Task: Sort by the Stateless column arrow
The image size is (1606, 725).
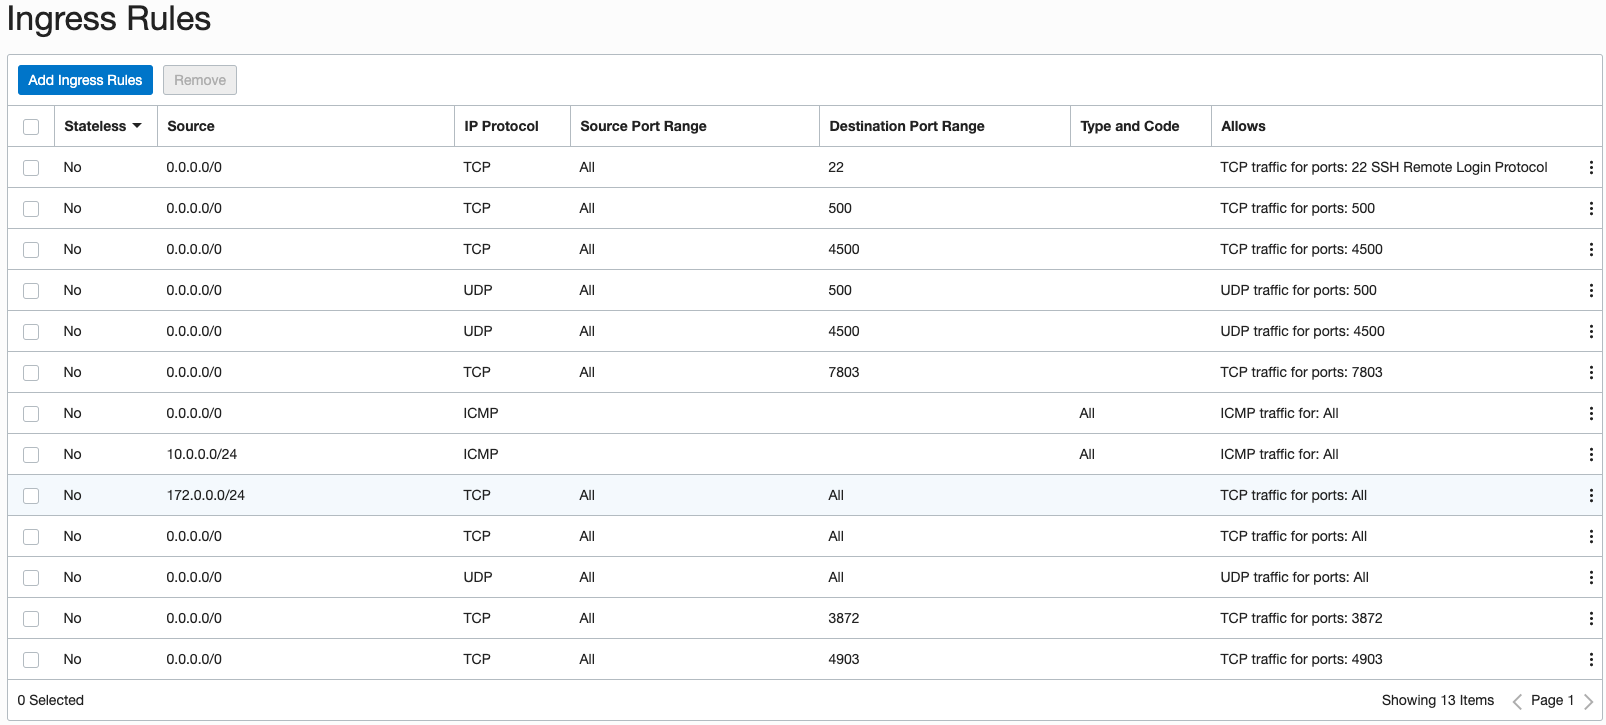Action: (x=137, y=126)
